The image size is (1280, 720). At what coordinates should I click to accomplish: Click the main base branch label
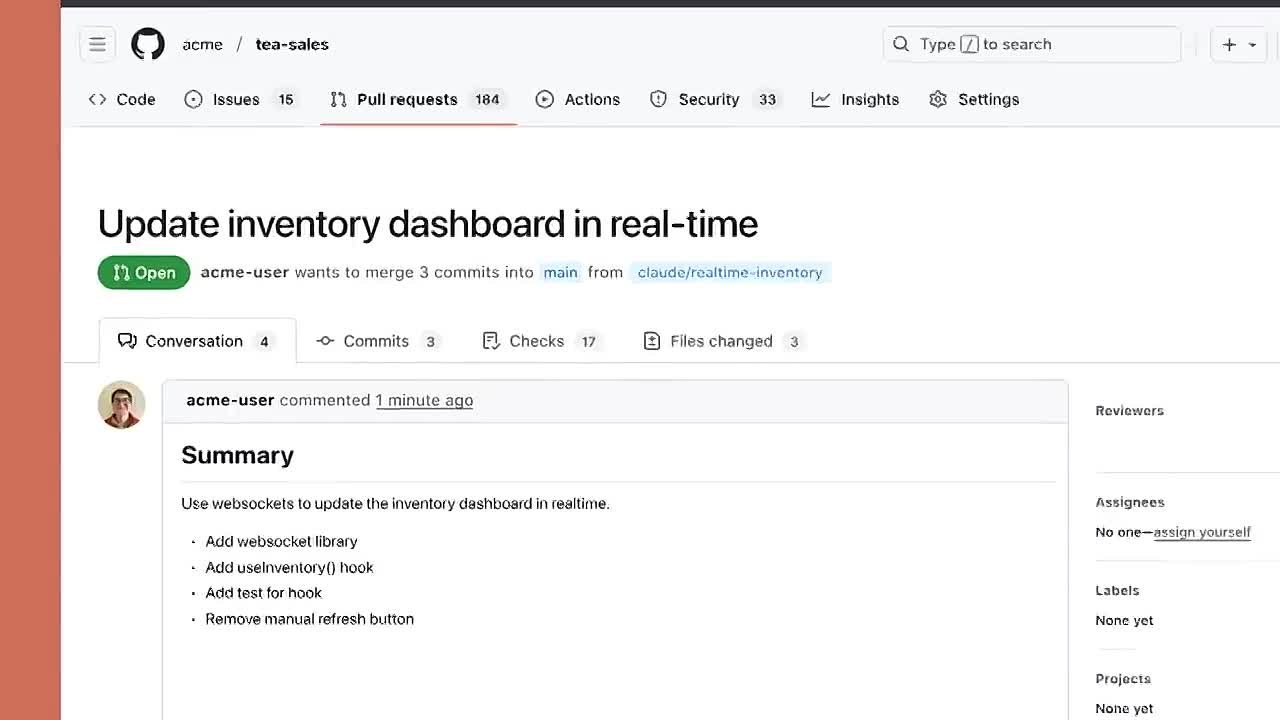click(x=560, y=272)
